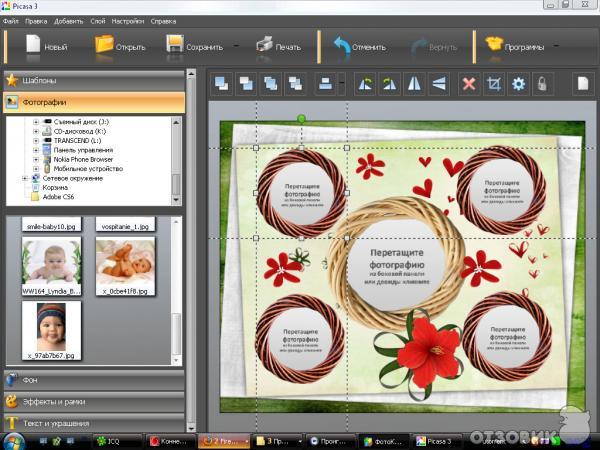Image resolution: width=600 pixels, height=450 pixels.
Task: Expand the Сетевое окружение tree node
Action: (x=25, y=178)
